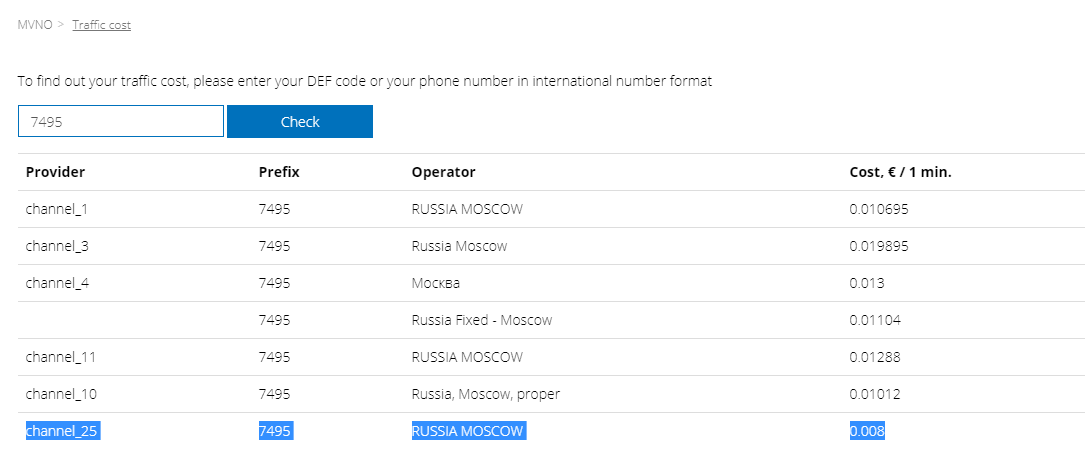
Task: Select the channel_1 provider cell
Action: coord(57,209)
